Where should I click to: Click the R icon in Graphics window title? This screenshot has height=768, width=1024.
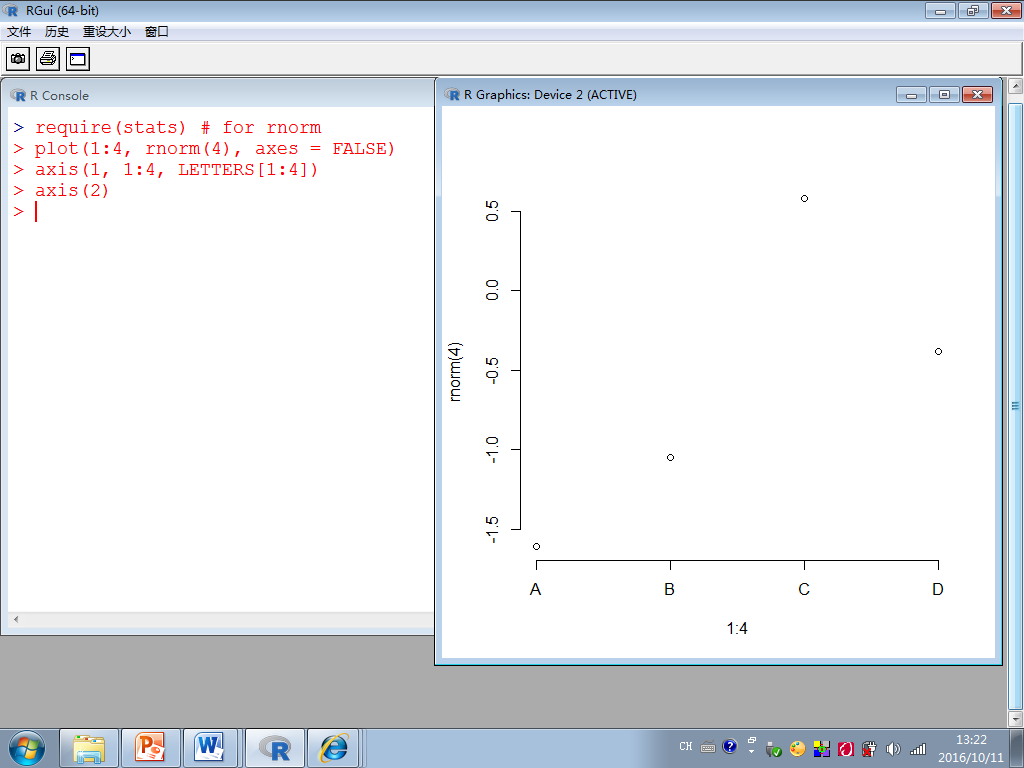tap(452, 95)
